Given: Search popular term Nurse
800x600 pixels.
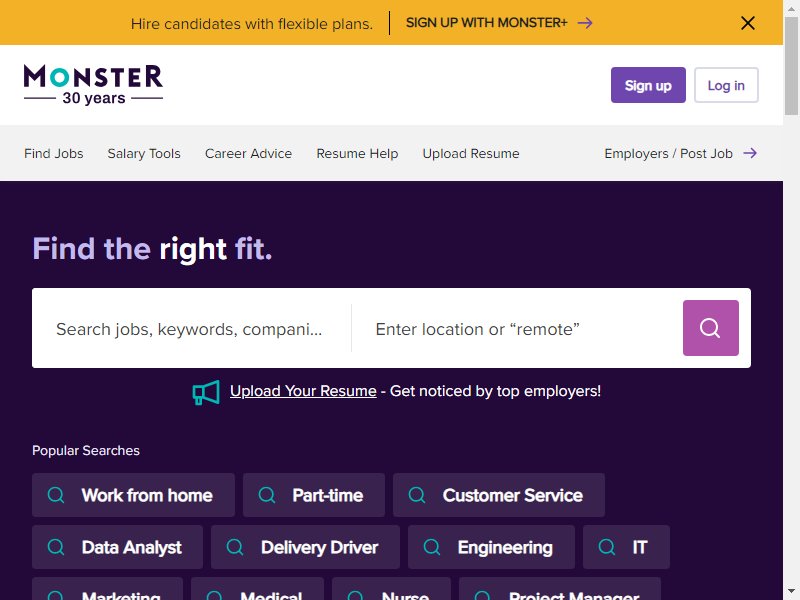Looking at the screenshot, I should [x=391, y=589].
